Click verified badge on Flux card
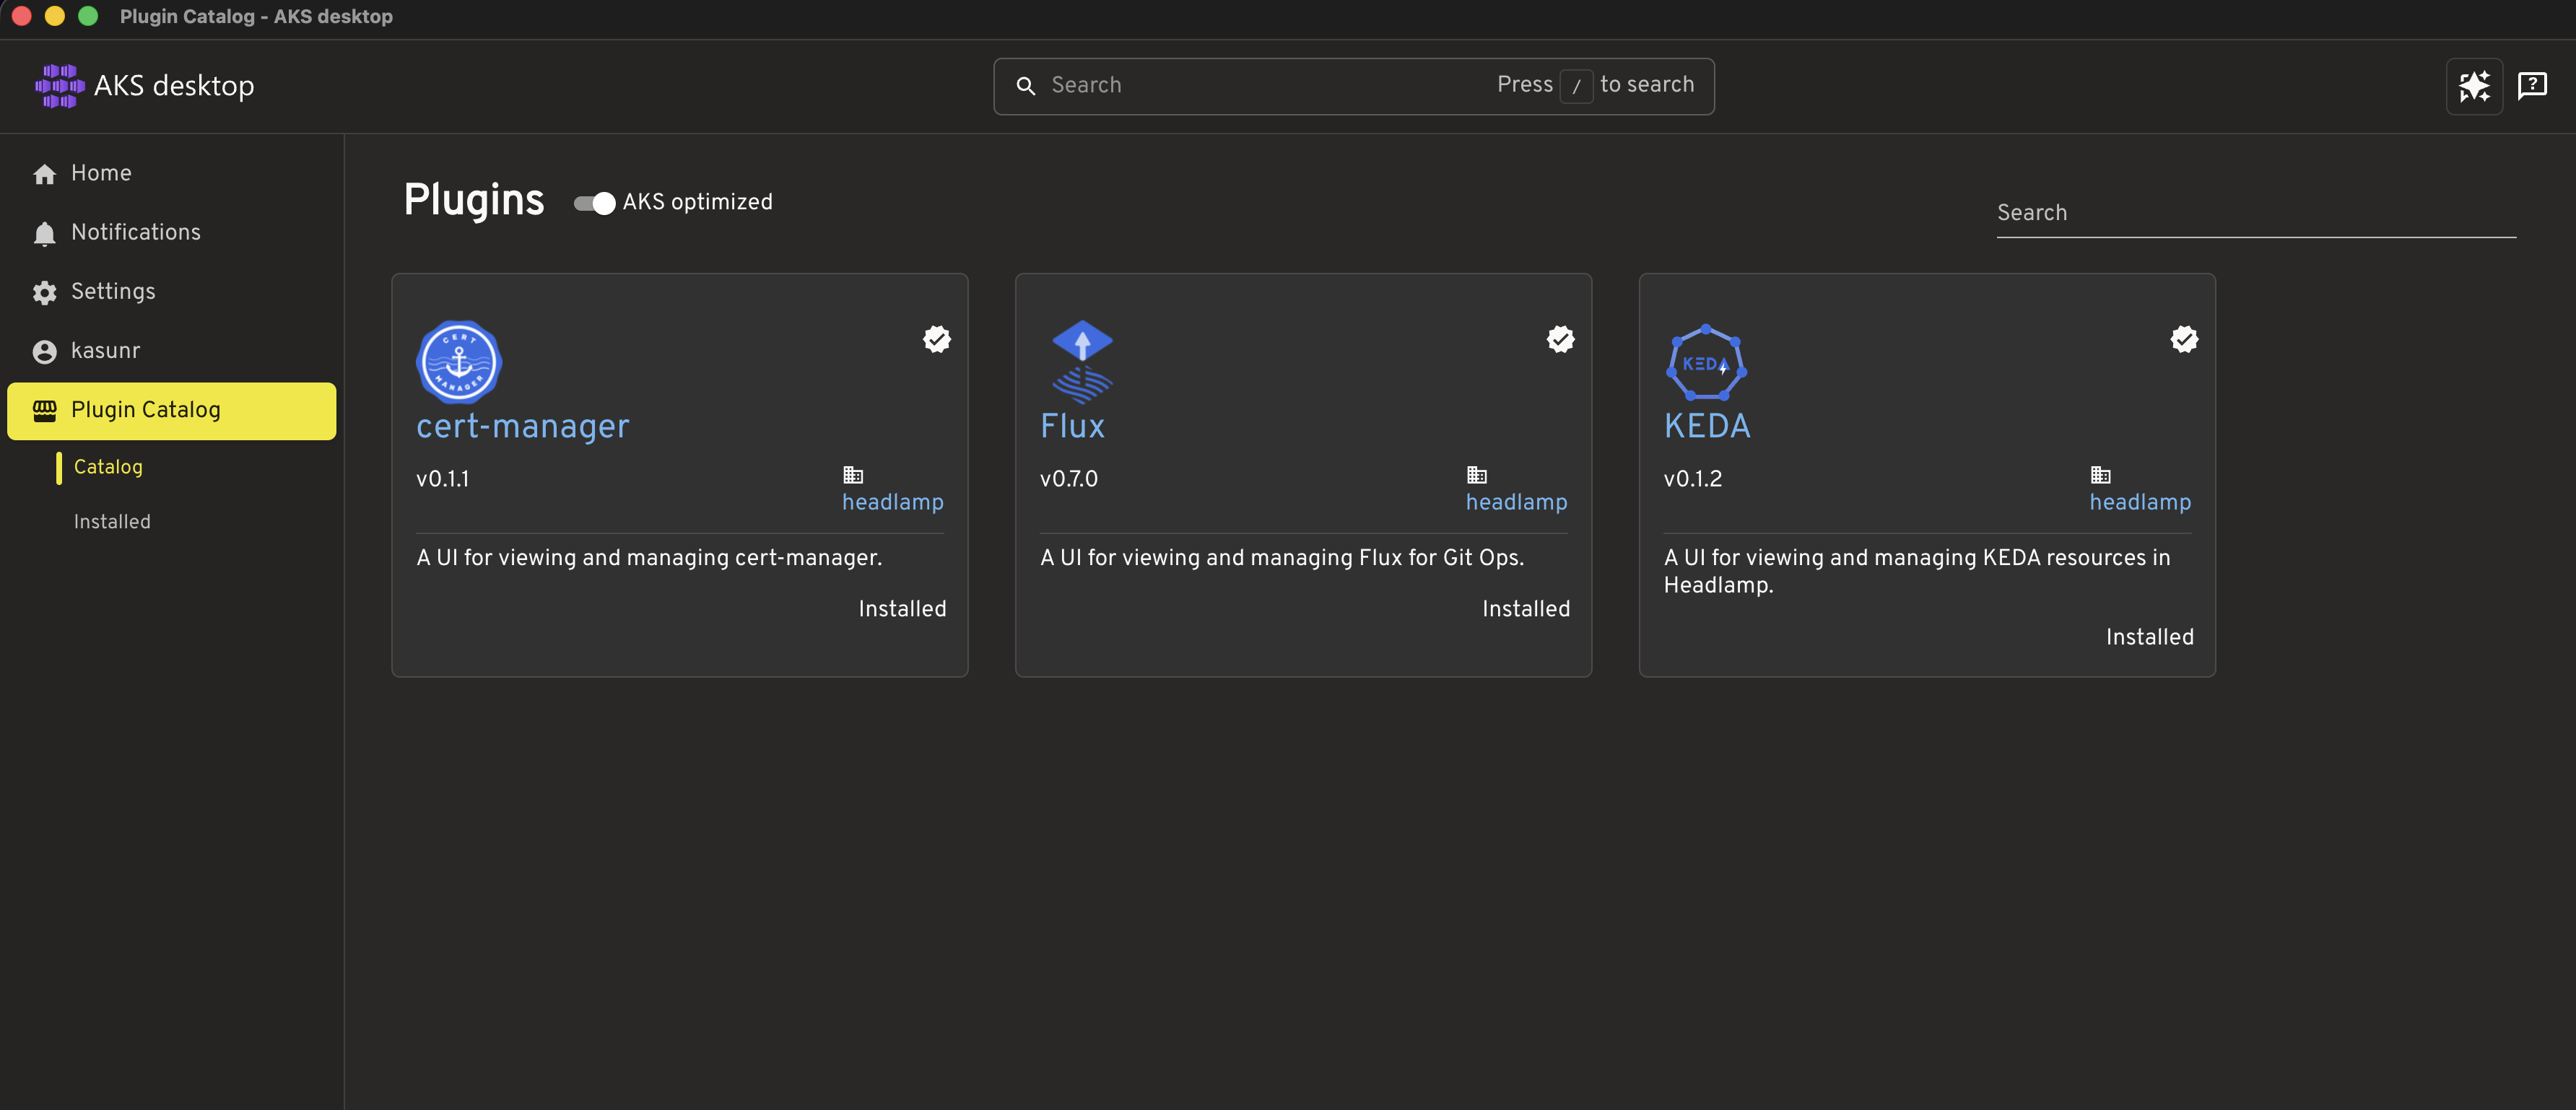 [1560, 339]
